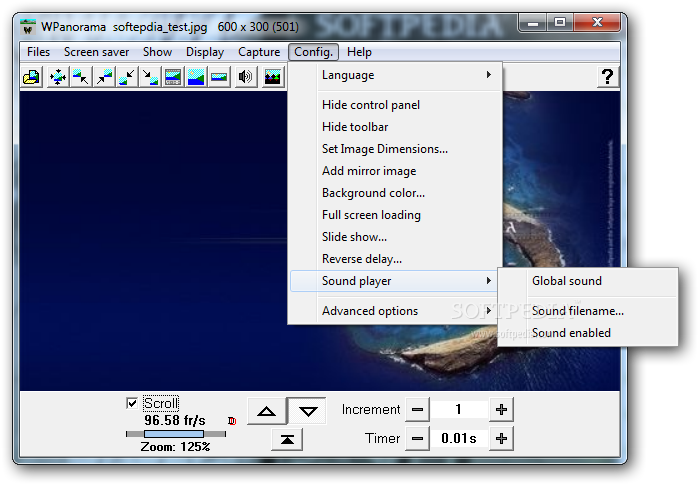Move image to the bottom-left corner
The height and width of the screenshot is (485, 699).
pyautogui.click(x=127, y=77)
